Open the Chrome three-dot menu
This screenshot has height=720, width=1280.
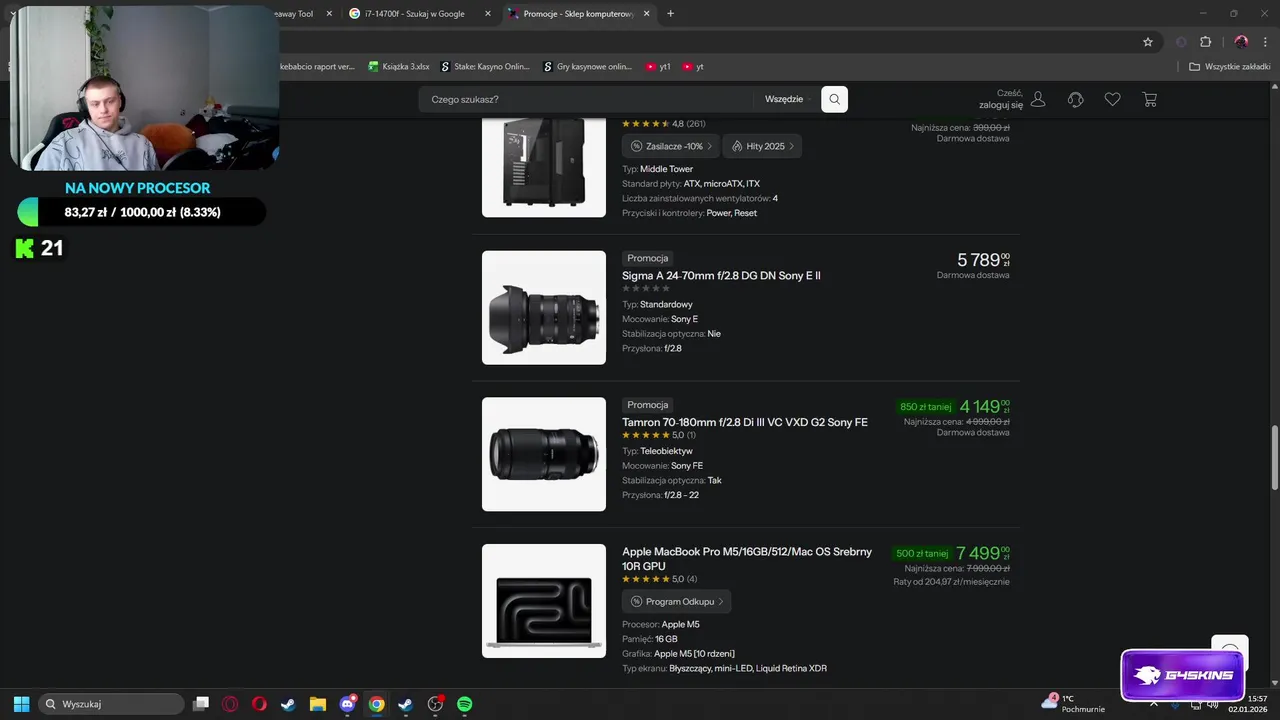(1265, 42)
